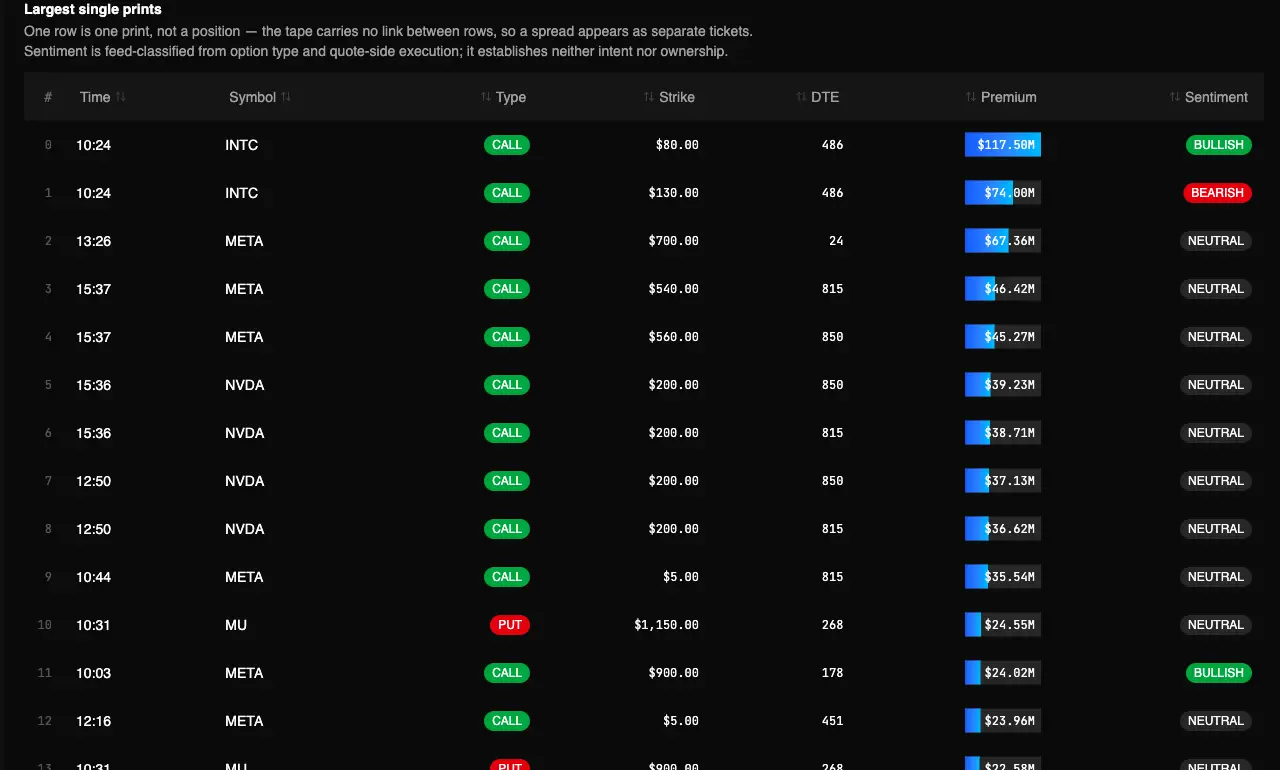Click the INTC symbol in the $80.00 strike row
This screenshot has width=1280, height=770.
[x=242, y=145]
